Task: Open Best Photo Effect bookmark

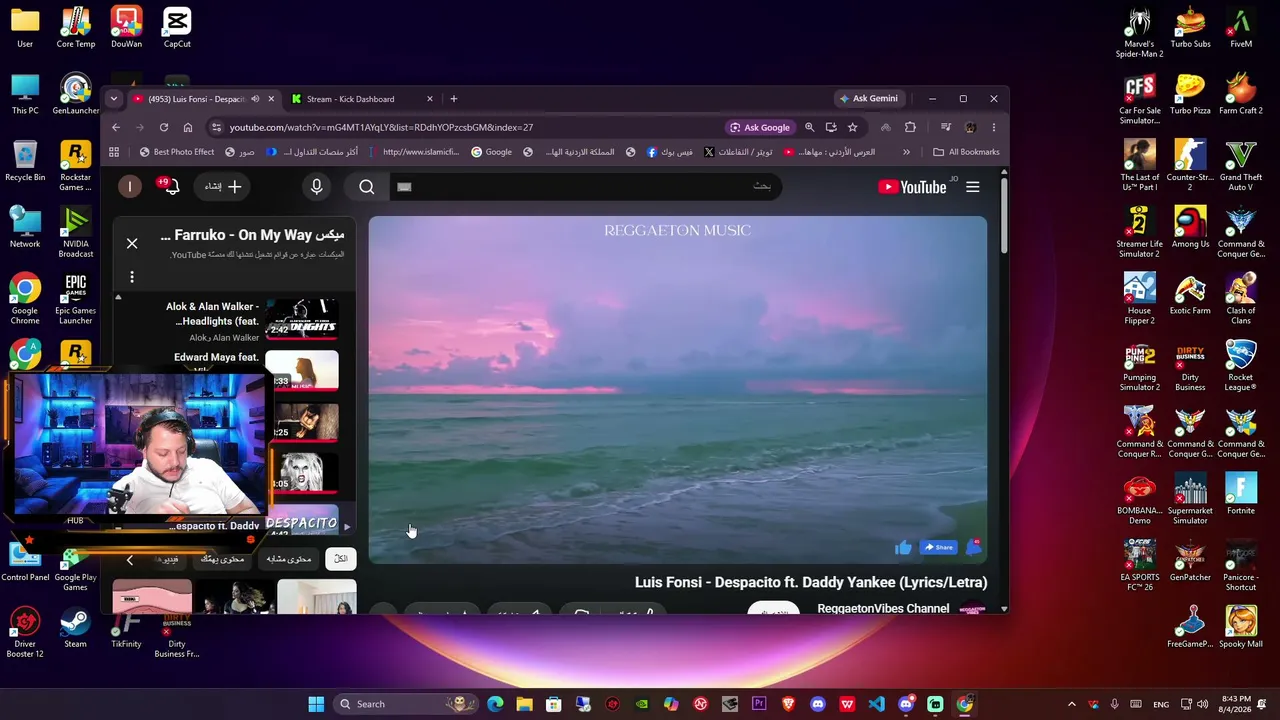Action: (177, 152)
